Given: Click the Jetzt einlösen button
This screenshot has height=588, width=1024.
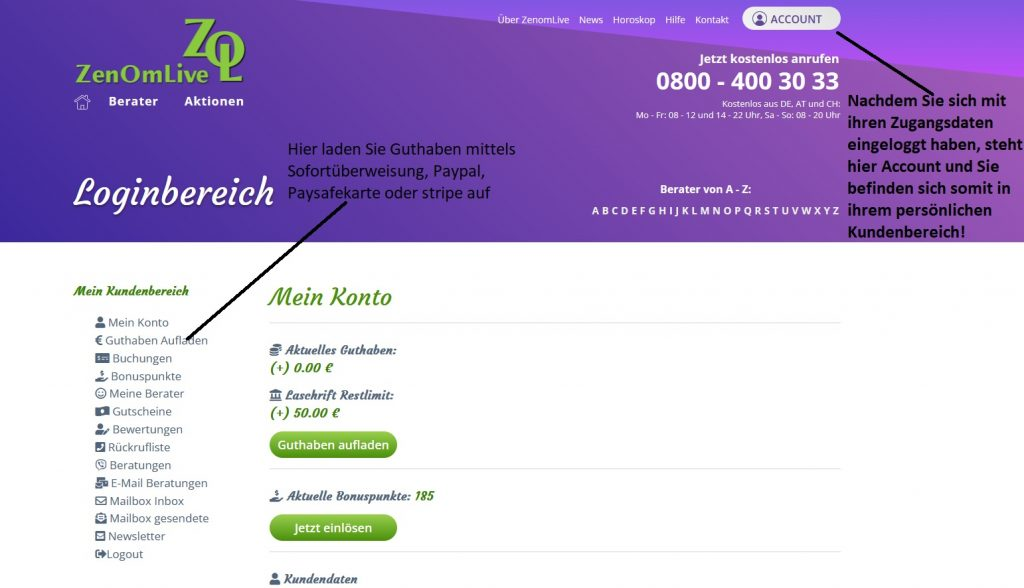Looking at the screenshot, I should point(333,528).
